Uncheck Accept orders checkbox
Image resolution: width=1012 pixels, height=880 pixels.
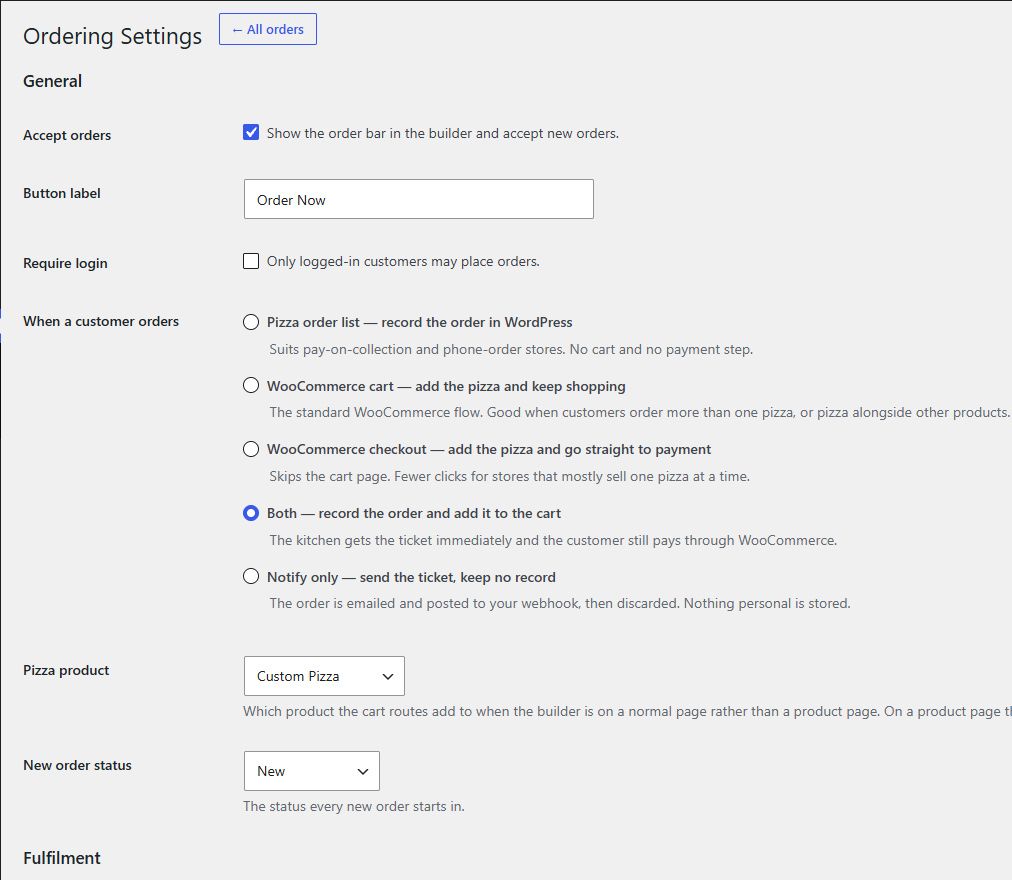(x=251, y=132)
